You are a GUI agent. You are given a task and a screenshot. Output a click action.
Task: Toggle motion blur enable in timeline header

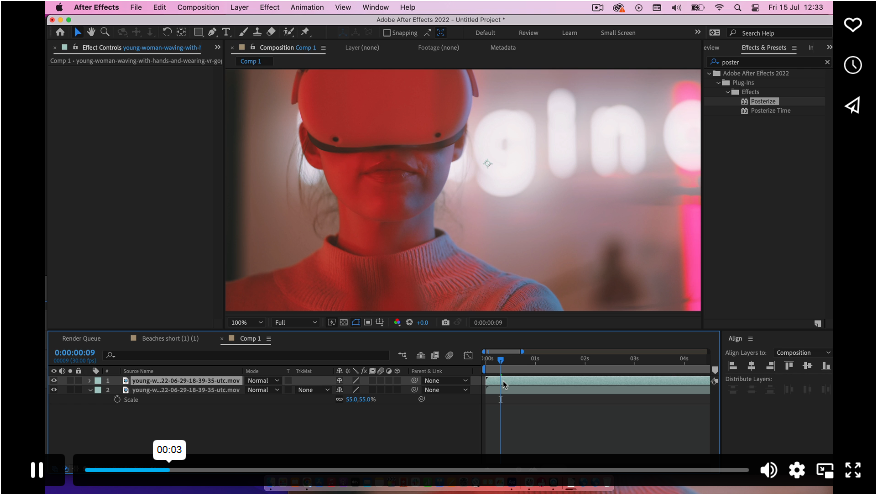coord(449,355)
